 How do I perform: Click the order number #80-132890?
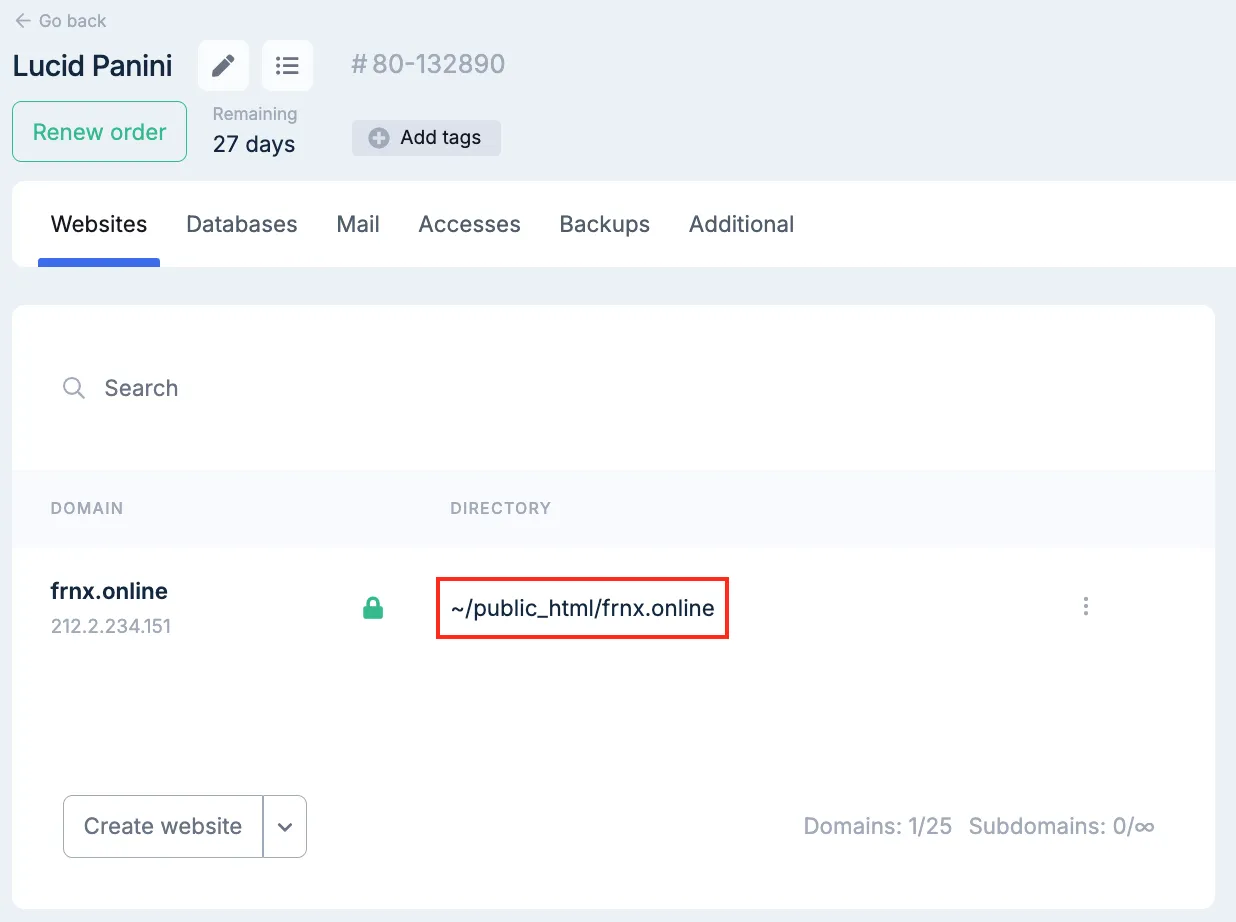tap(428, 65)
